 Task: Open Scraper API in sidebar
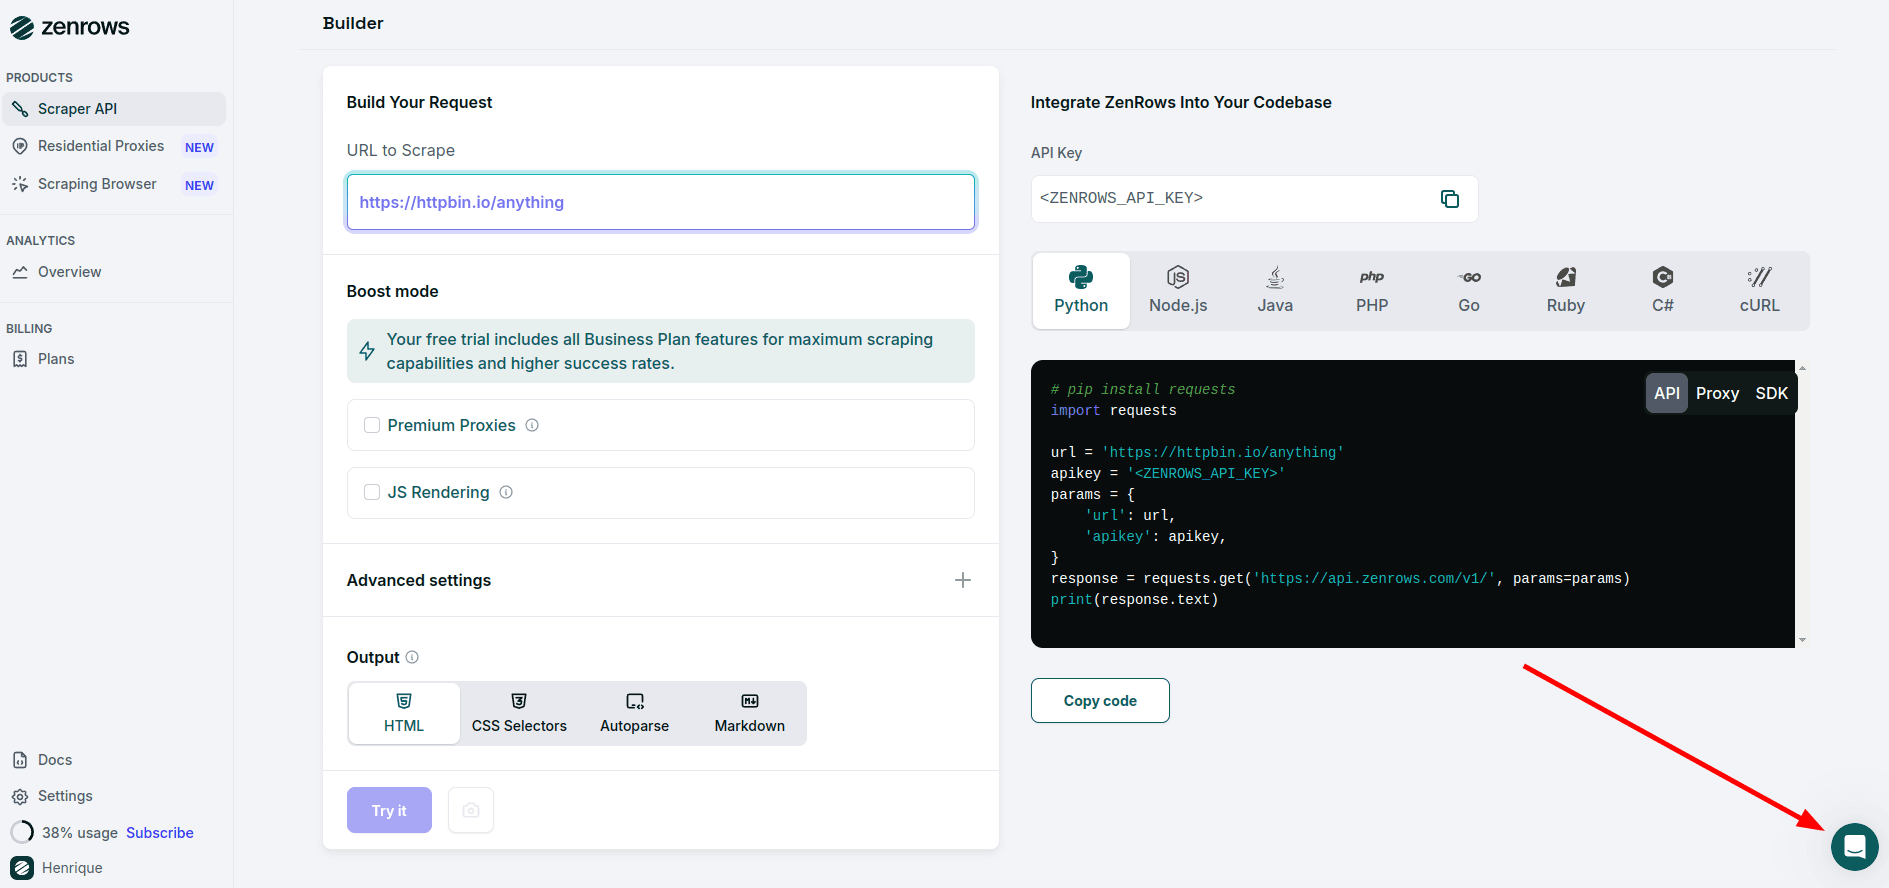click(x=114, y=109)
